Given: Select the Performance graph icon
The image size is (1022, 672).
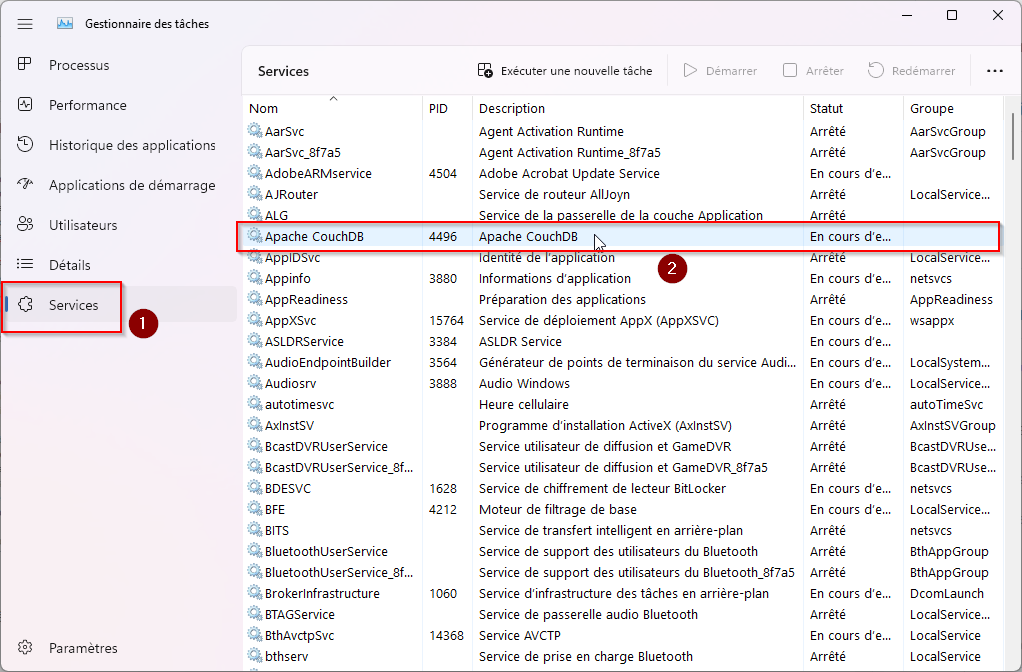Looking at the screenshot, I should coord(25,104).
